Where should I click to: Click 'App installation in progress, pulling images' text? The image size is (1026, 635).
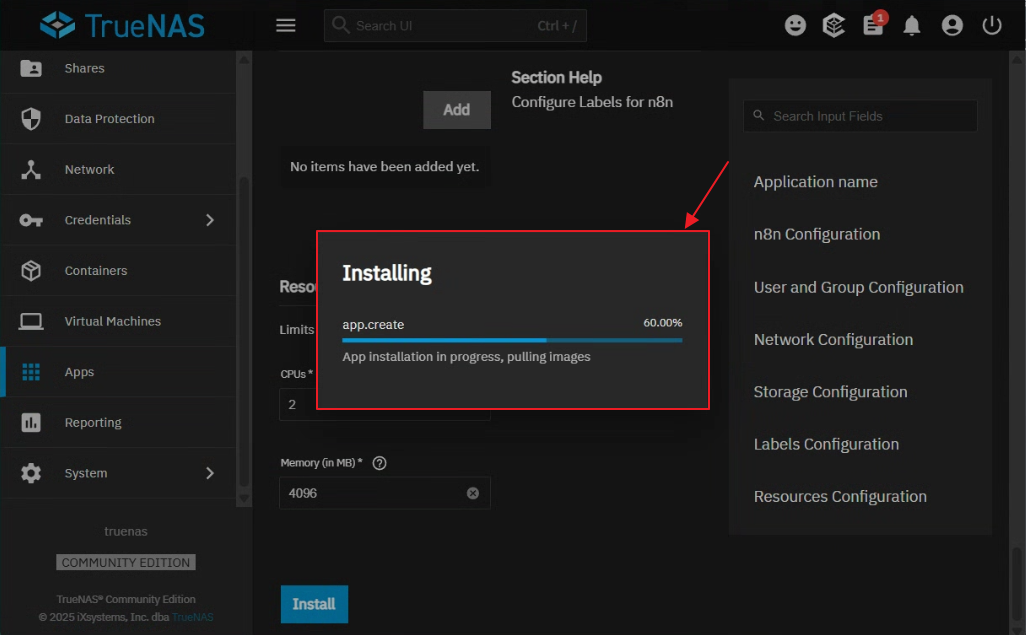(466, 357)
